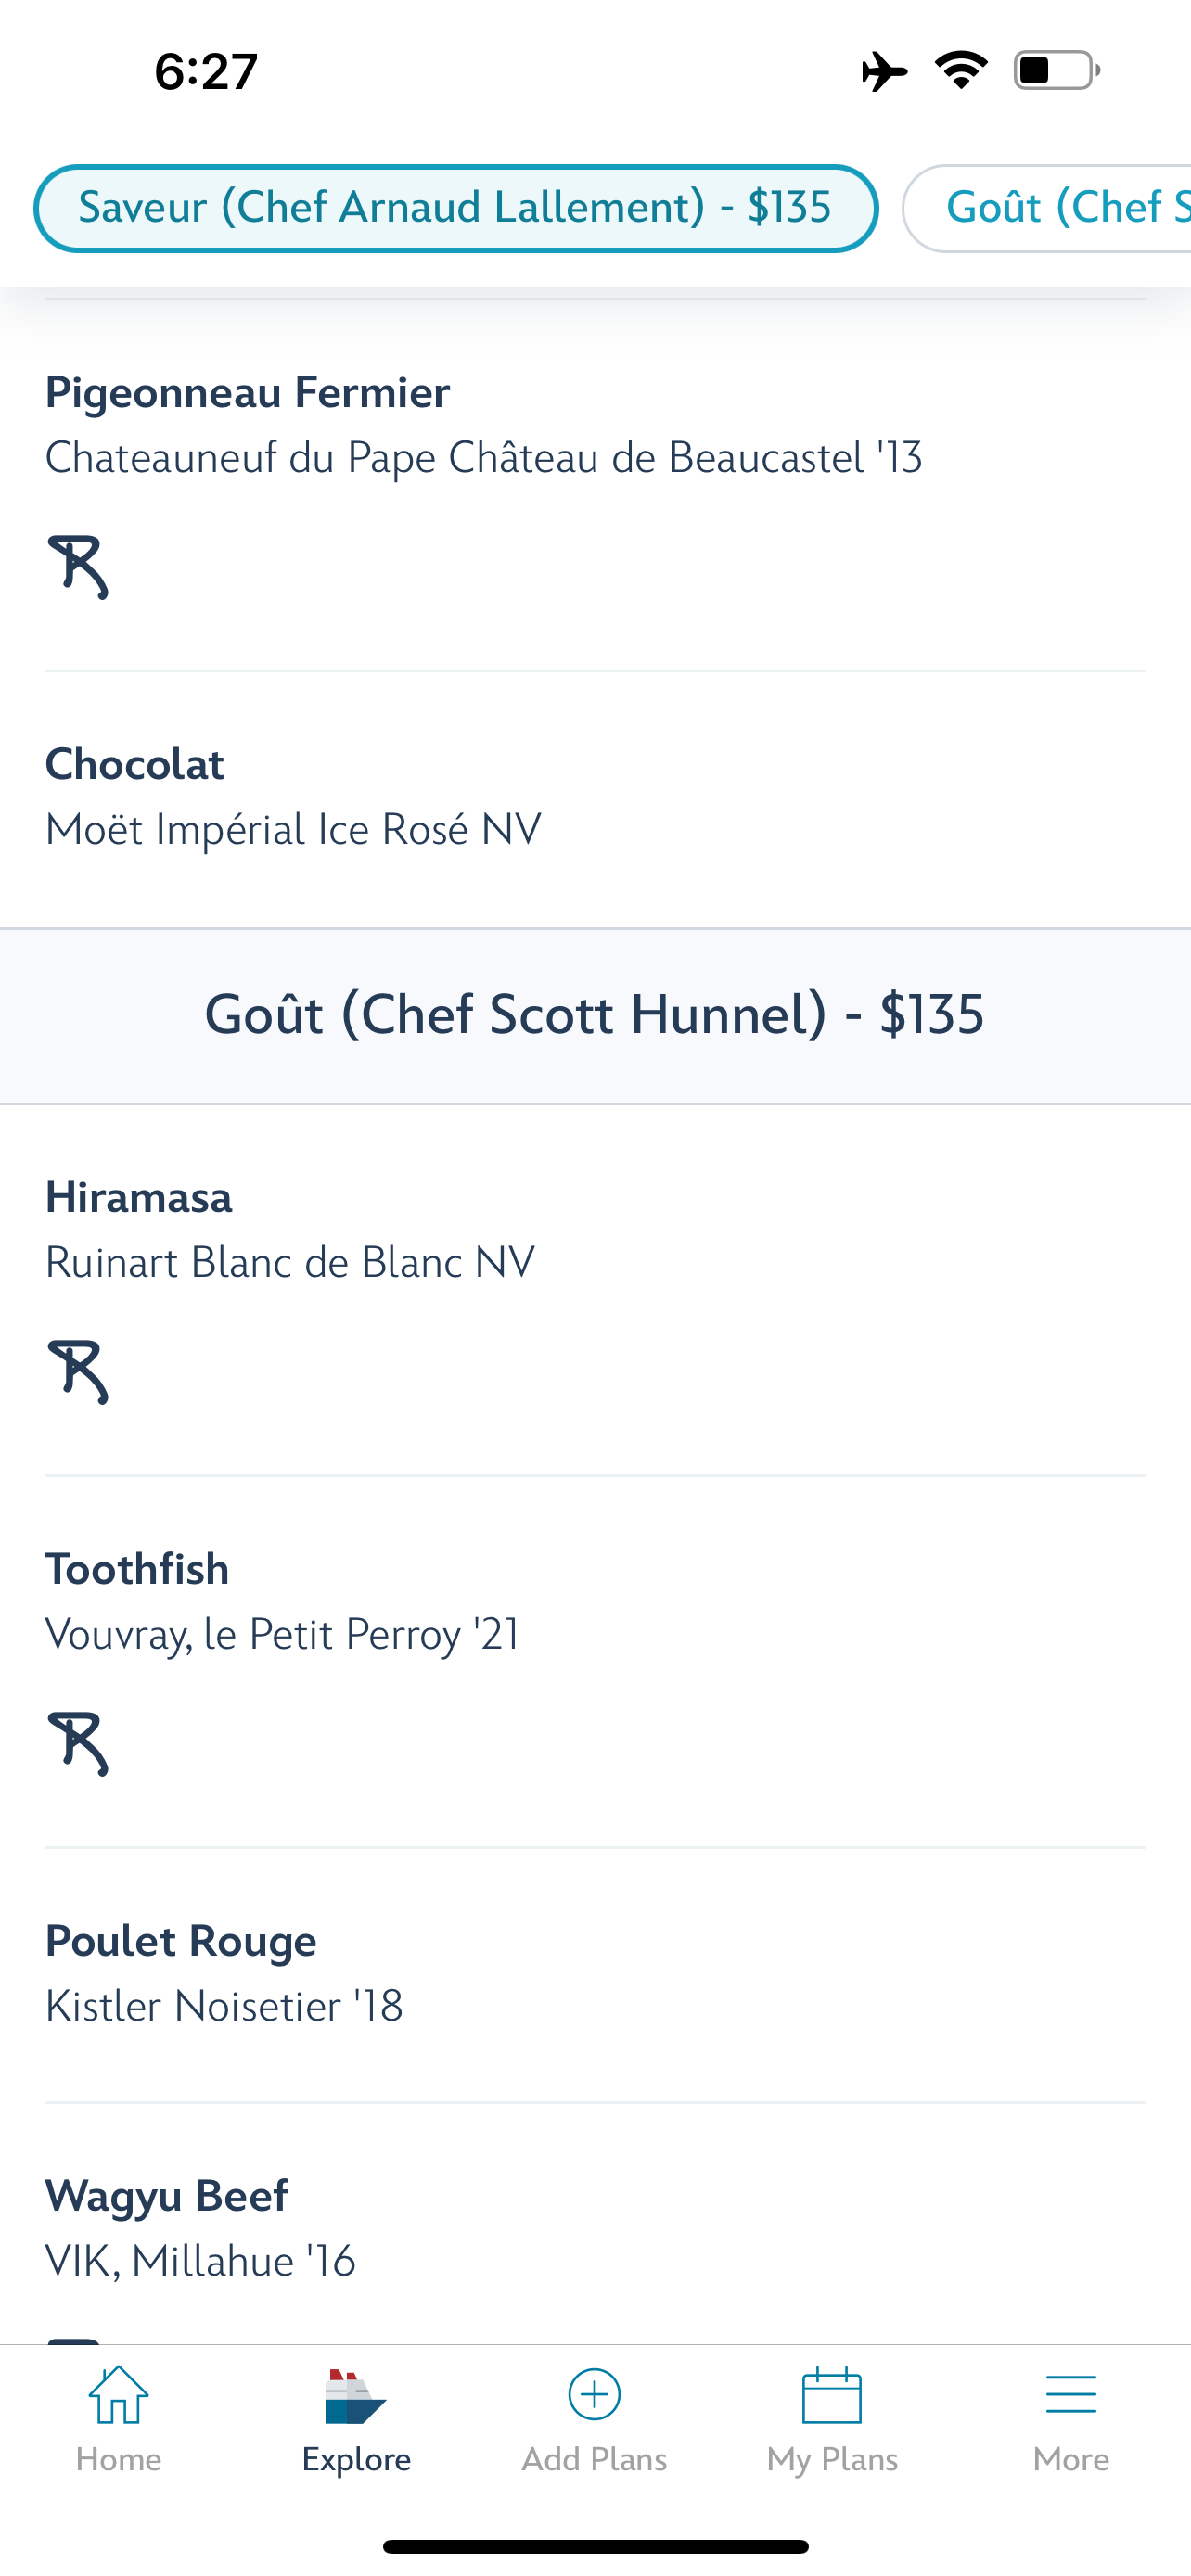Open the More hamburger menu icon
1191x2576 pixels.
point(1071,2395)
